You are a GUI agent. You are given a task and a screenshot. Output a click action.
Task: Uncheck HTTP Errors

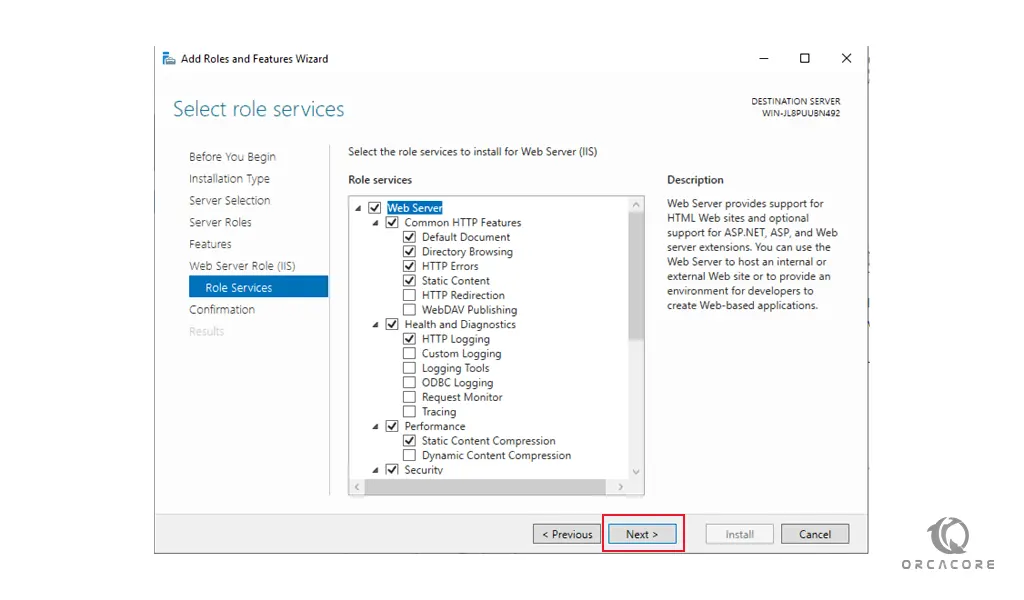coord(409,266)
